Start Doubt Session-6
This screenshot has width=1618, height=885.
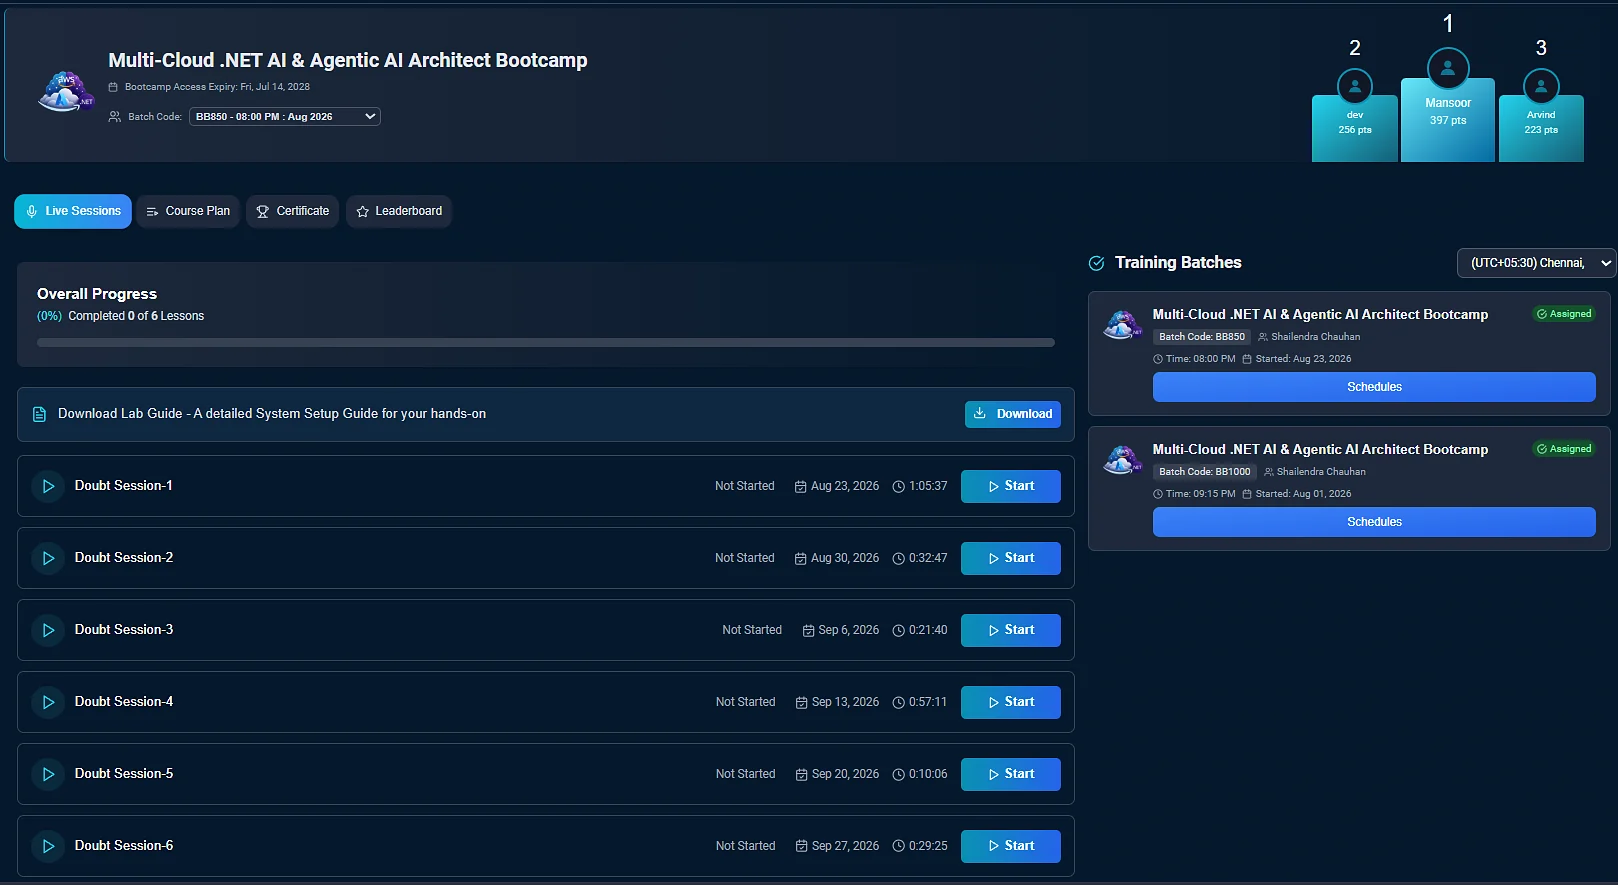pos(1011,846)
